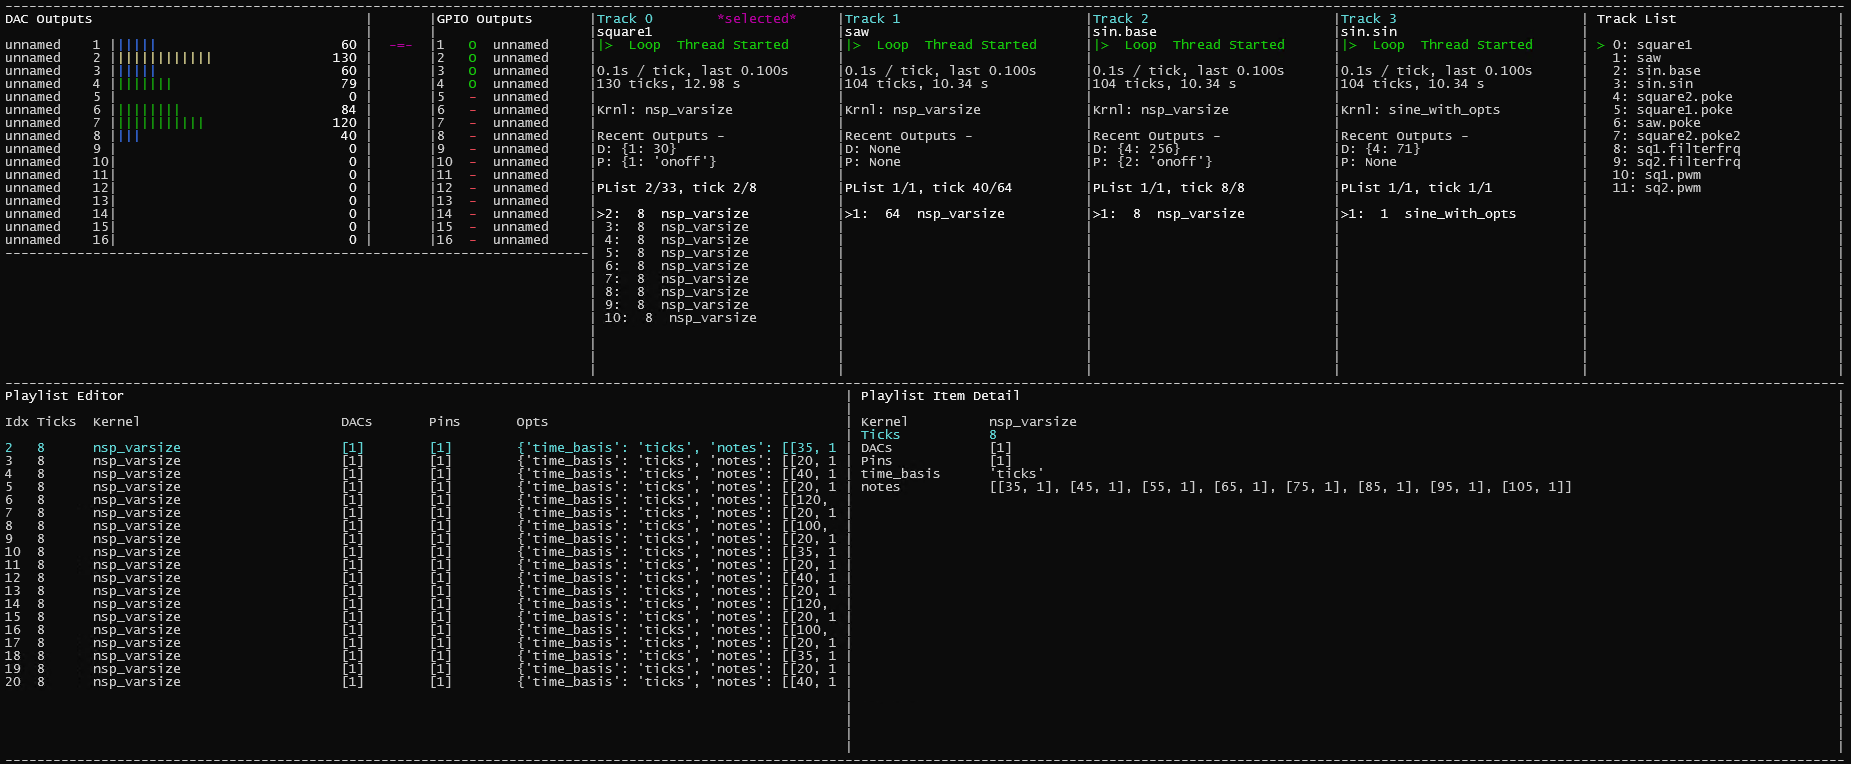Image resolution: width=1851 pixels, height=764 pixels.
Task: Click Loop in the saw track
Action: [892, 45]
